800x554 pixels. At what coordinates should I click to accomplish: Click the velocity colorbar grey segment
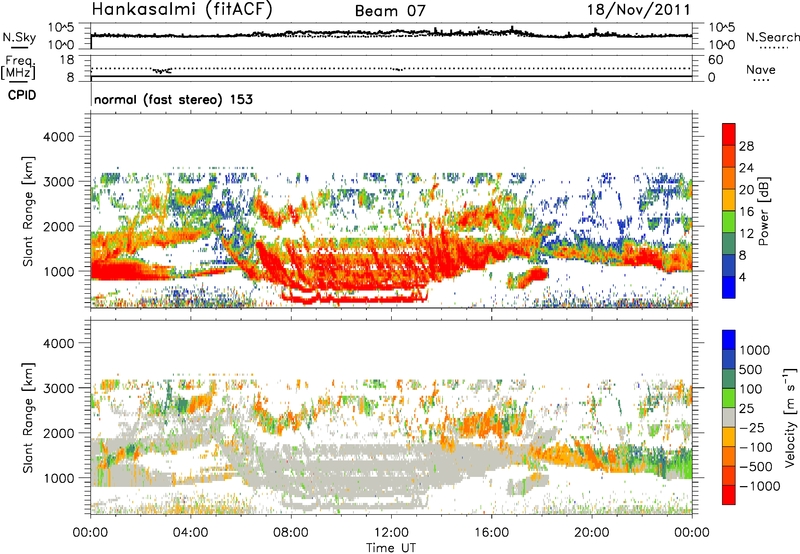[x=729, y=417]
